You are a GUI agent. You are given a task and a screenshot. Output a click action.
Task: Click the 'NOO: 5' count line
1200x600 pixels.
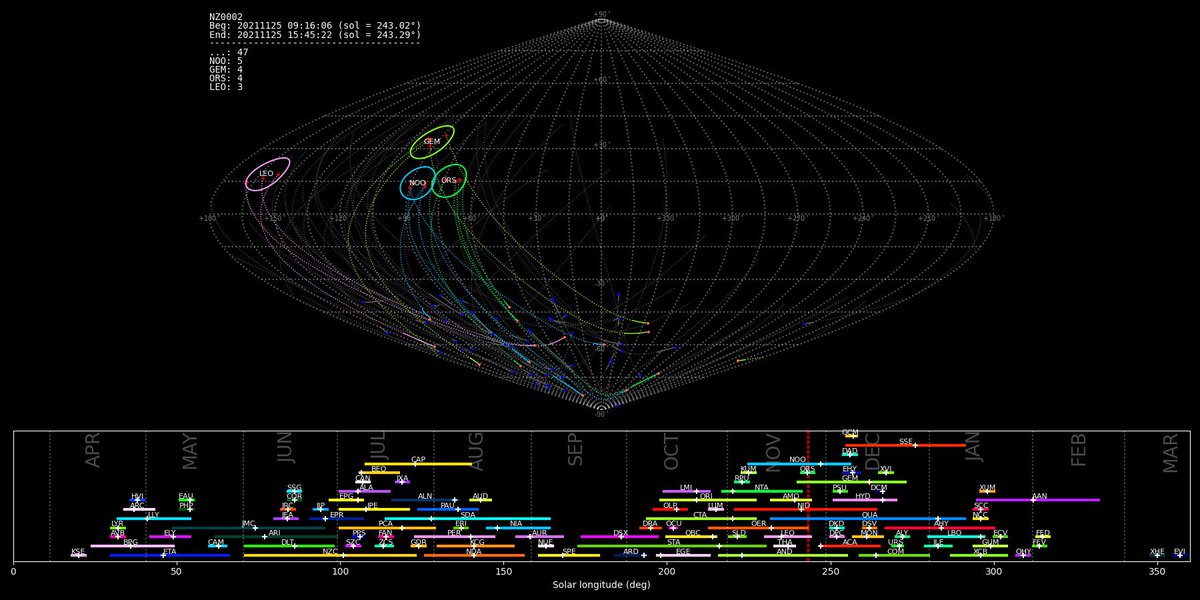click(x=226, y=61)
